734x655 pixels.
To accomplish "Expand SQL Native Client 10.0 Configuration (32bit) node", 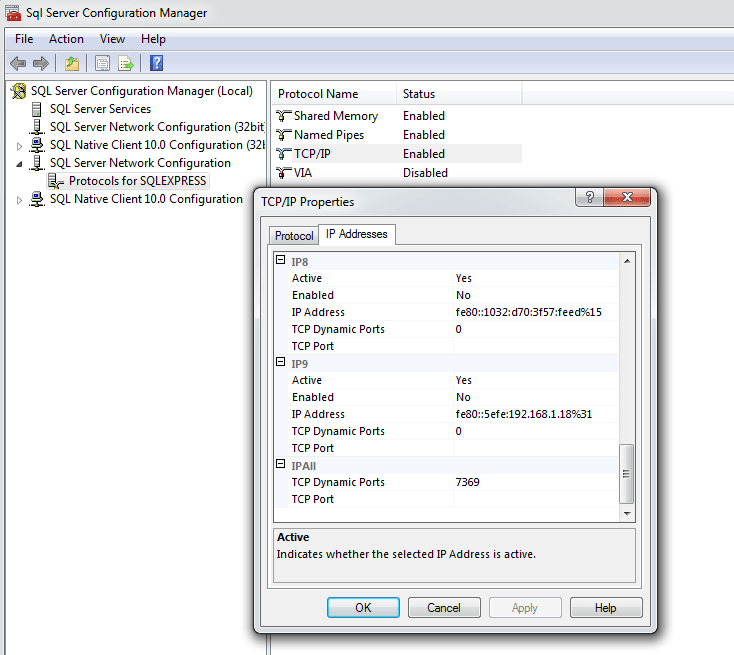I will pyautogui.click(x=19, y=146).
